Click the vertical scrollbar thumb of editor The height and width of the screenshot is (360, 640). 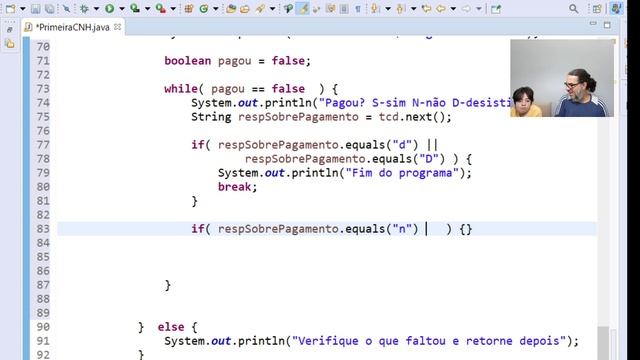(603, 342)
